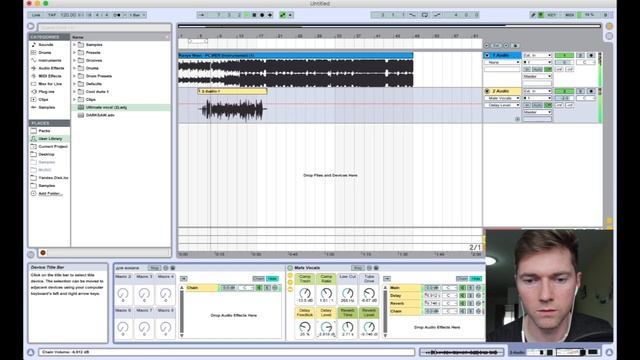Image resolution: width=640 pixels, height=360 pixels.
Task: Click the browser search field
Action: tap(104, 27)
